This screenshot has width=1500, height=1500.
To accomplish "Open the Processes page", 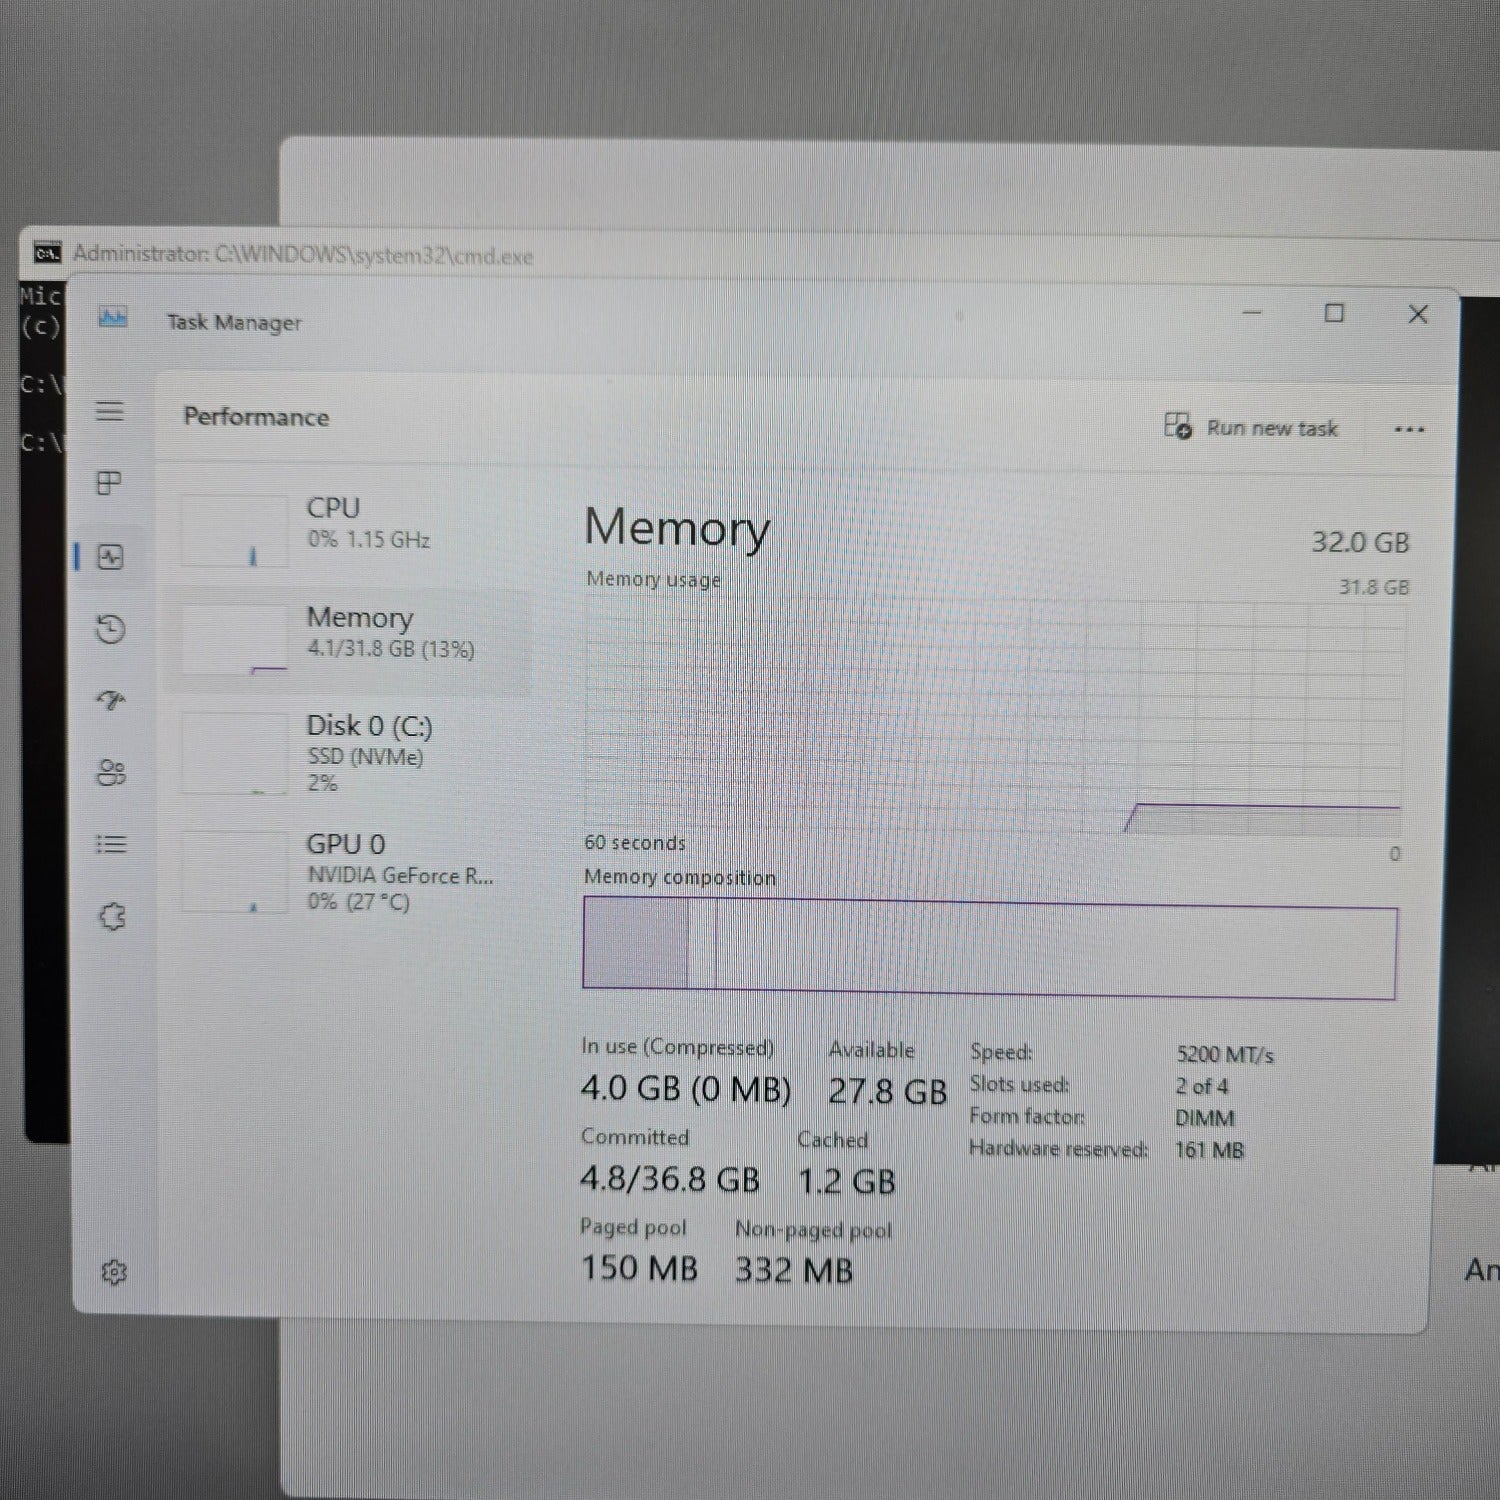I will pos(110,484).
